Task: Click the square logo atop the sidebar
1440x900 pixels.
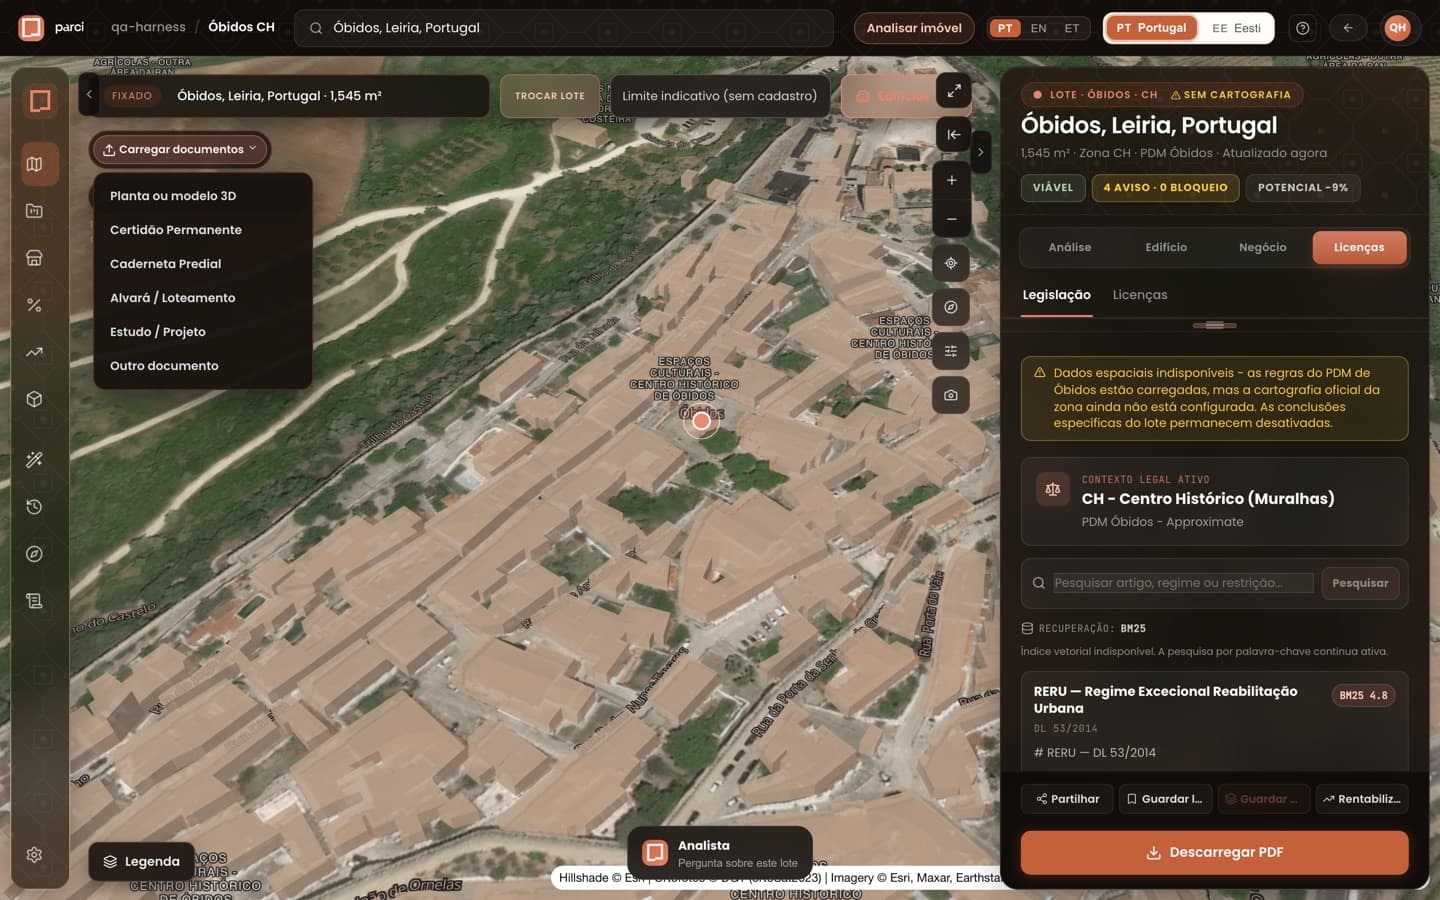Action: point(40,101)
